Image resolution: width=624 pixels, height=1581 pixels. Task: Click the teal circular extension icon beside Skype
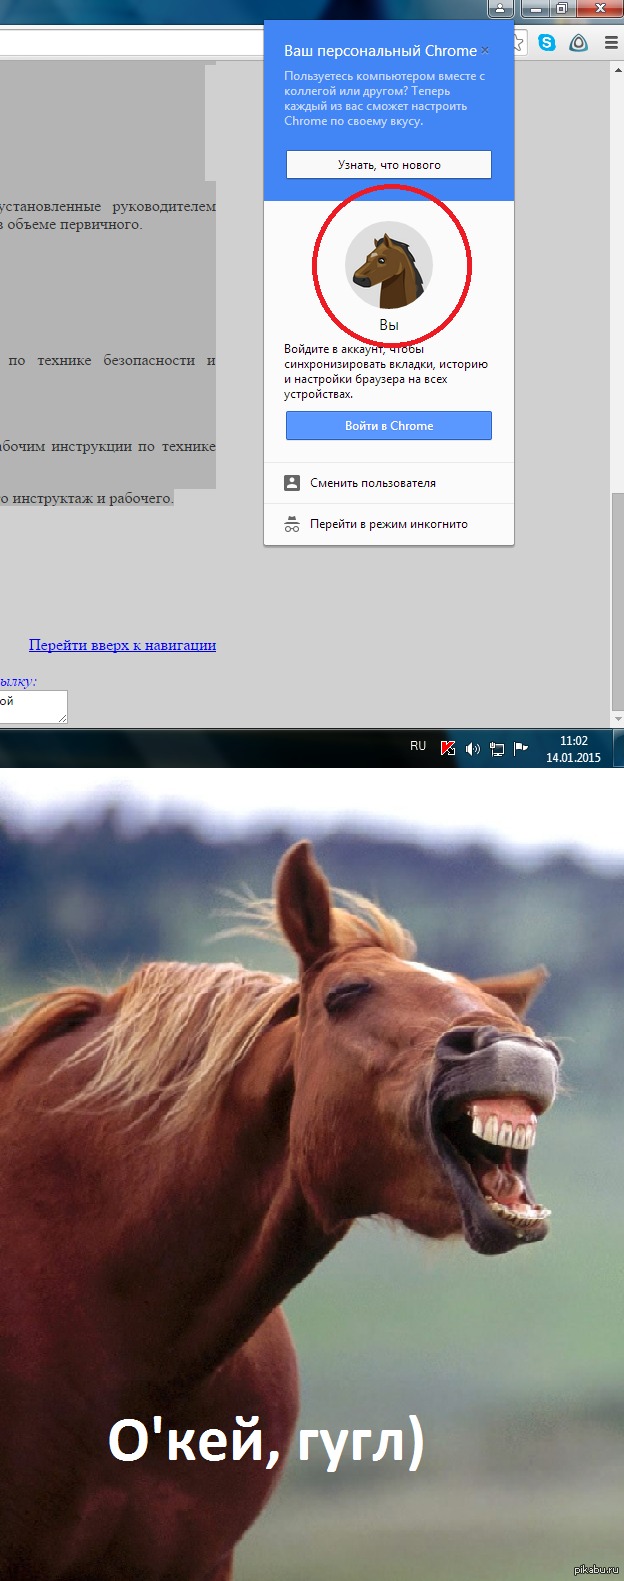tap(578, 42)
